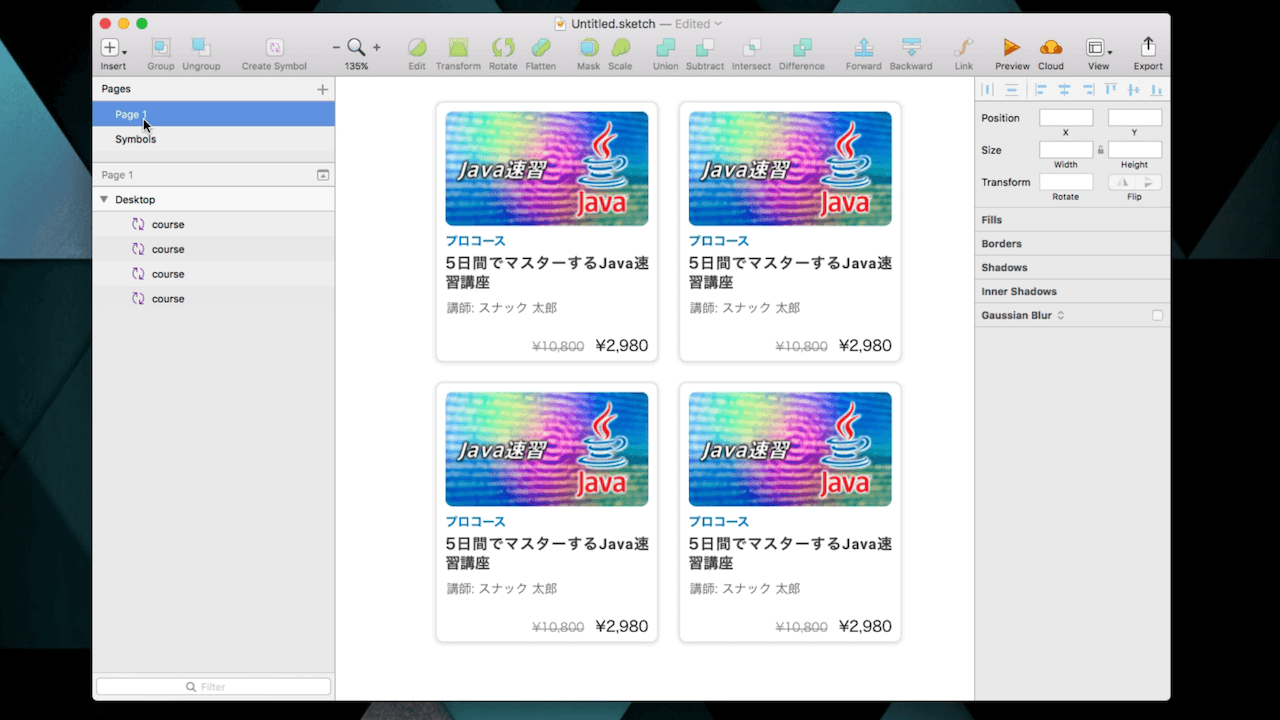The height and width of the screenshot is (720, 1280).
Task: Move layer Forward with toolbar icon
Action: tap(863, 48)
